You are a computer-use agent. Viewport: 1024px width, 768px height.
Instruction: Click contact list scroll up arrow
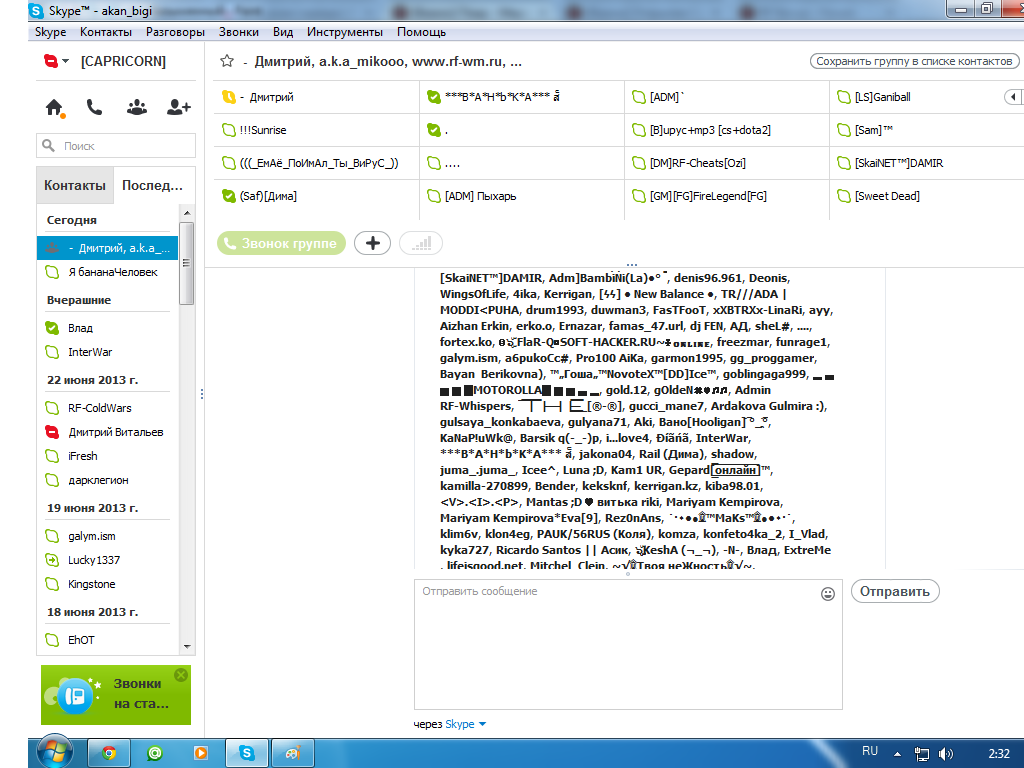coord(187,213)
